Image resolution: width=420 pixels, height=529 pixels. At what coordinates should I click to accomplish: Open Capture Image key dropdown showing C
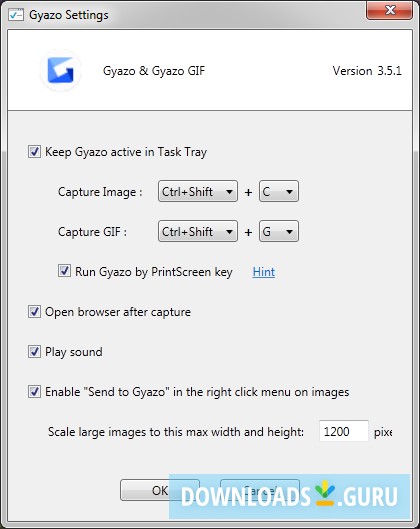(x=279, y=192)
